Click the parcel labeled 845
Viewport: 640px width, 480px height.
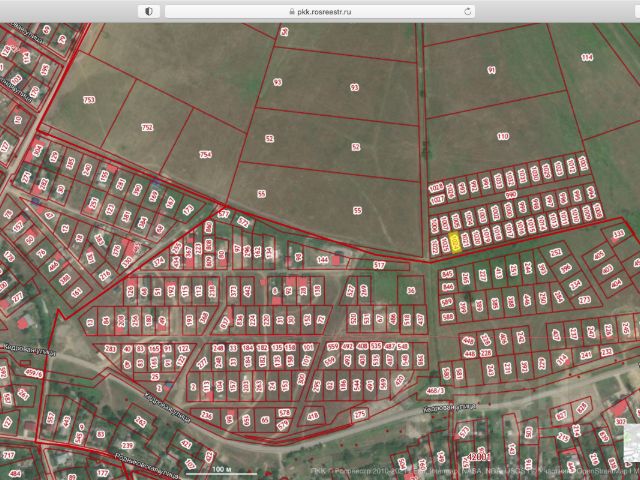tap(447, 273)
